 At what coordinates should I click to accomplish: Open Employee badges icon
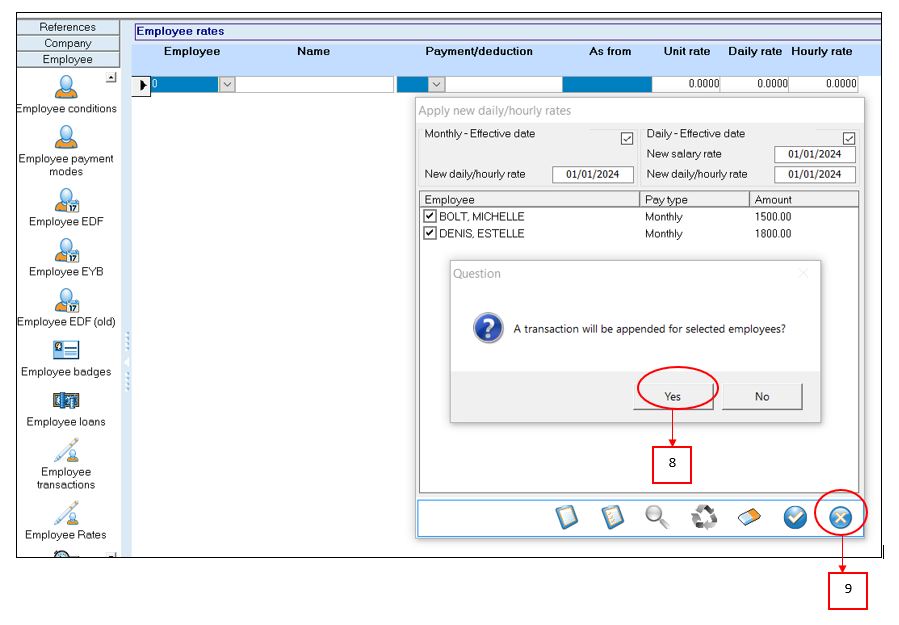tap(66, 350)
